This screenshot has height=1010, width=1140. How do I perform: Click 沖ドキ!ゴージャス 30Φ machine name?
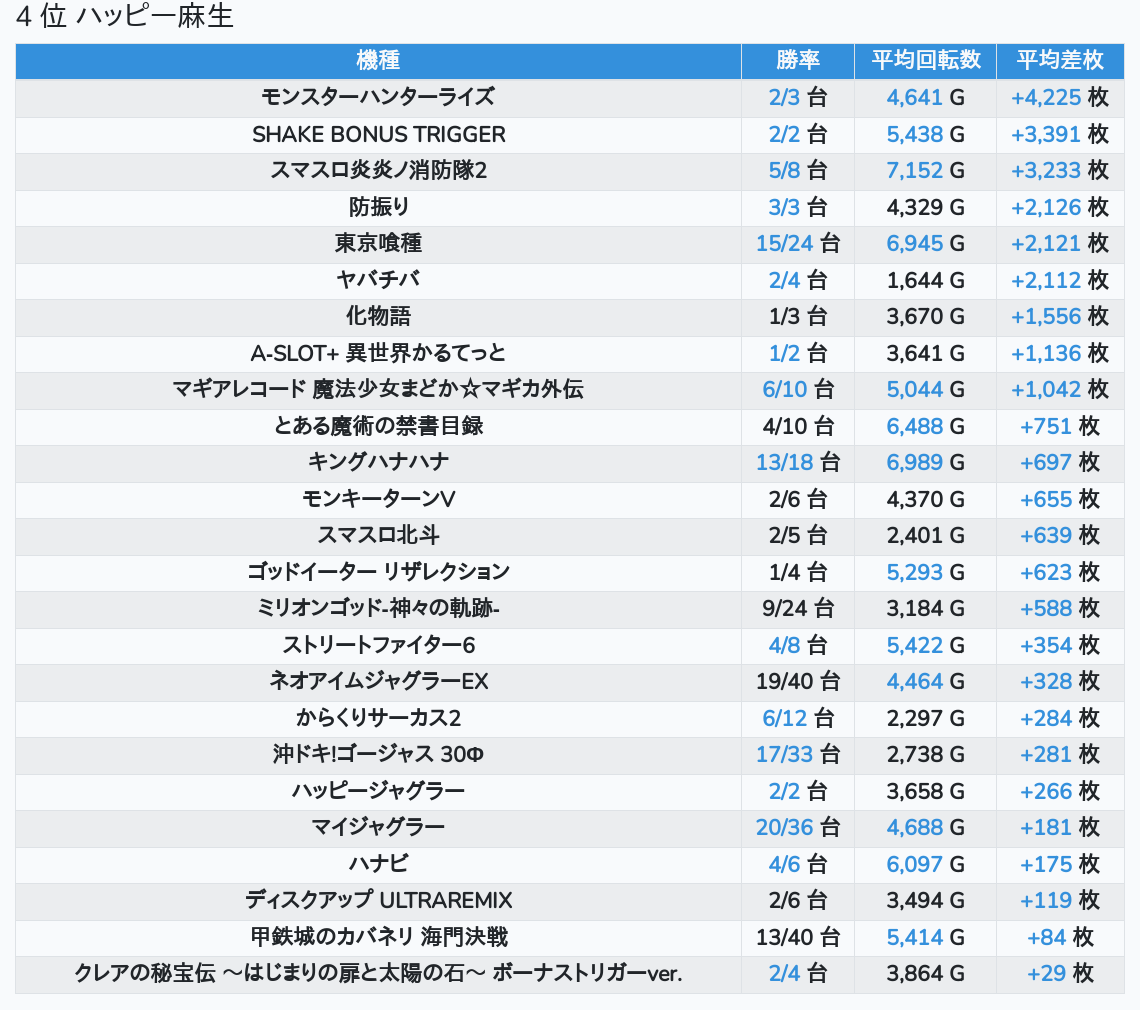(378, 754)
